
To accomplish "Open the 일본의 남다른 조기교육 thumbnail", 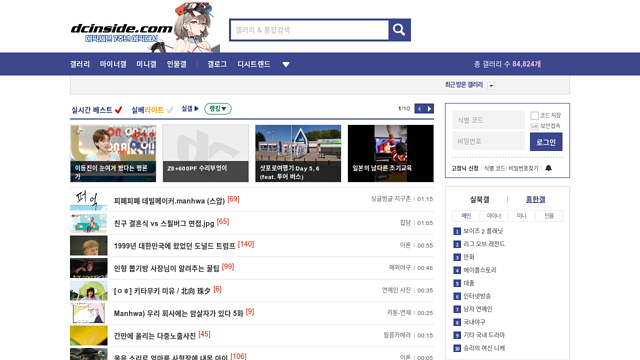I will pos(391,153).
